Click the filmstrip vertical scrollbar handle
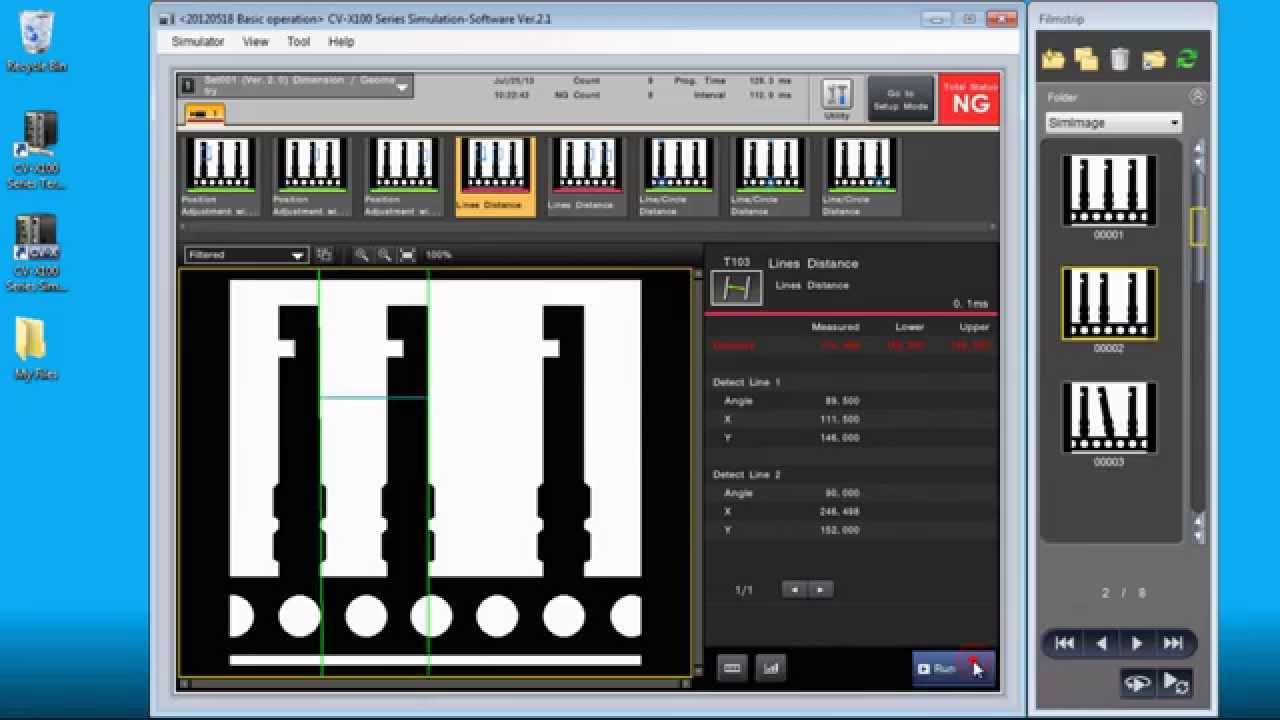1280x720 pixels. 1198,226
